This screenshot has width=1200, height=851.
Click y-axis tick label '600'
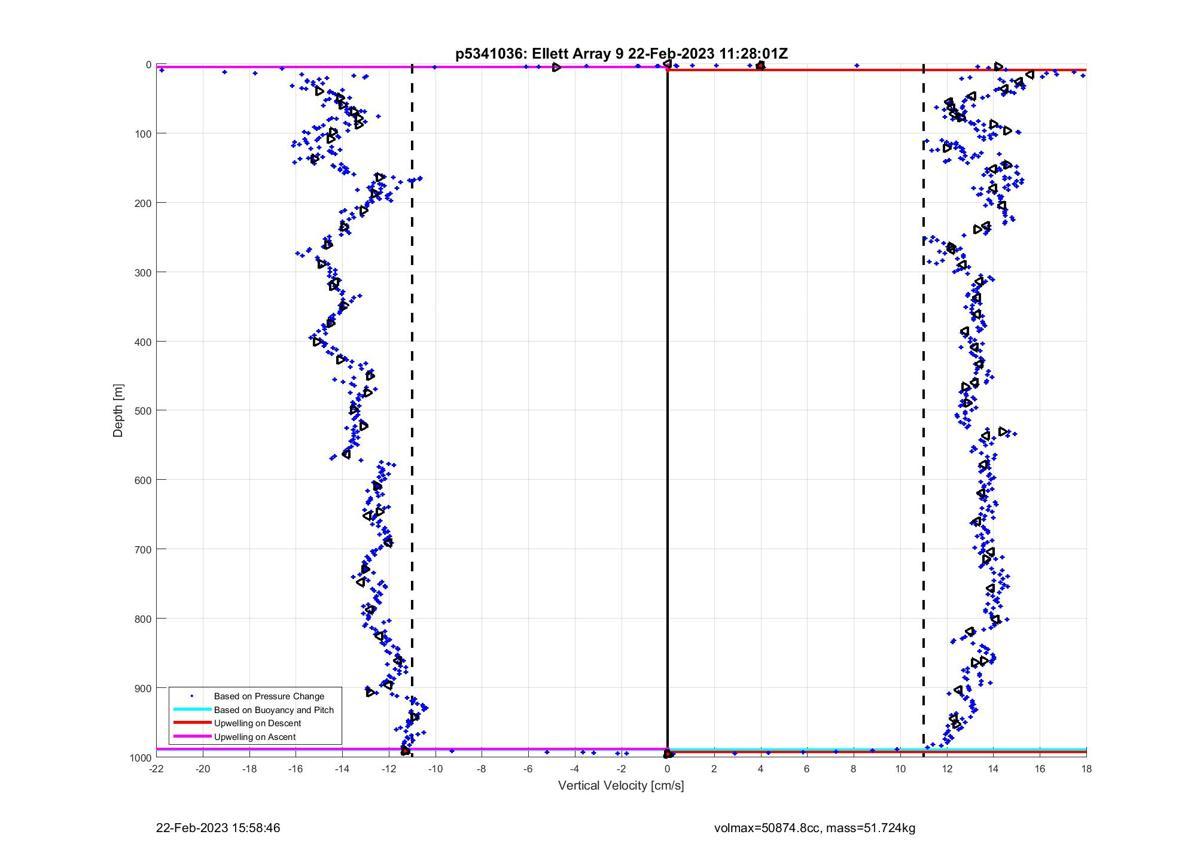pyautogui.click(x=142, y=480)
